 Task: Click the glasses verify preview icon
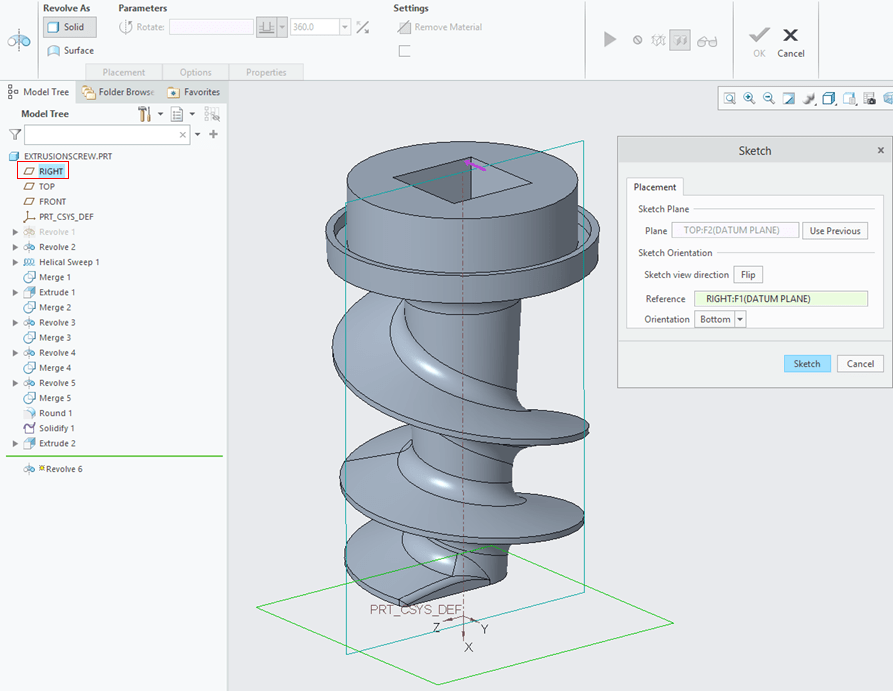(707, 41)
